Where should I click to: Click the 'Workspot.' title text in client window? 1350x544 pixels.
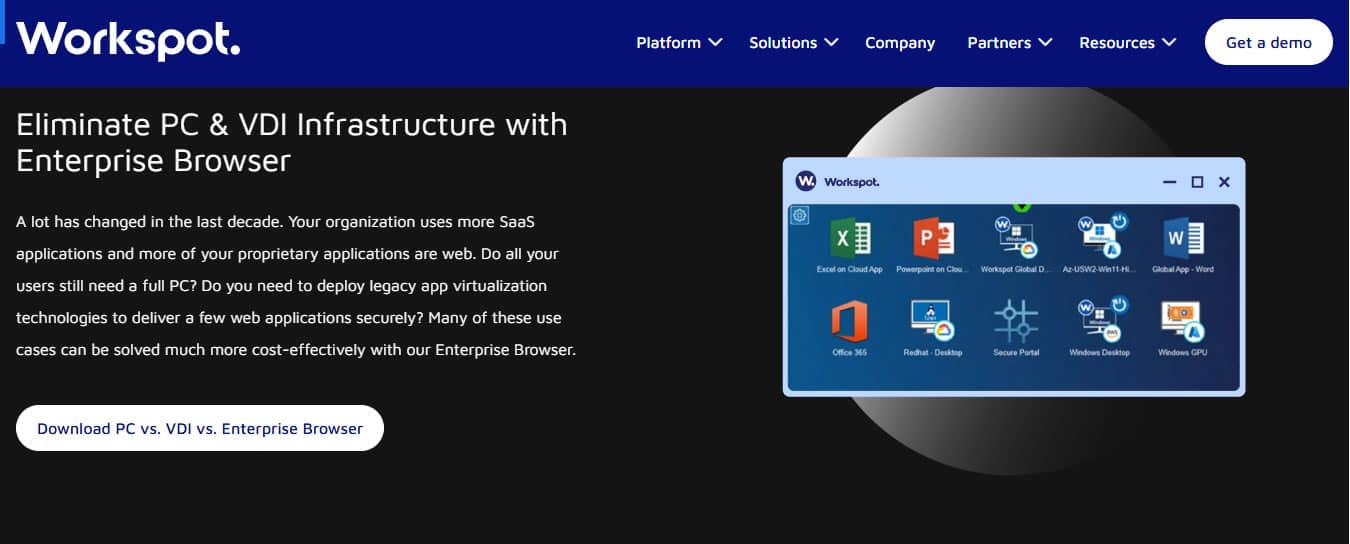click(851, 182)
